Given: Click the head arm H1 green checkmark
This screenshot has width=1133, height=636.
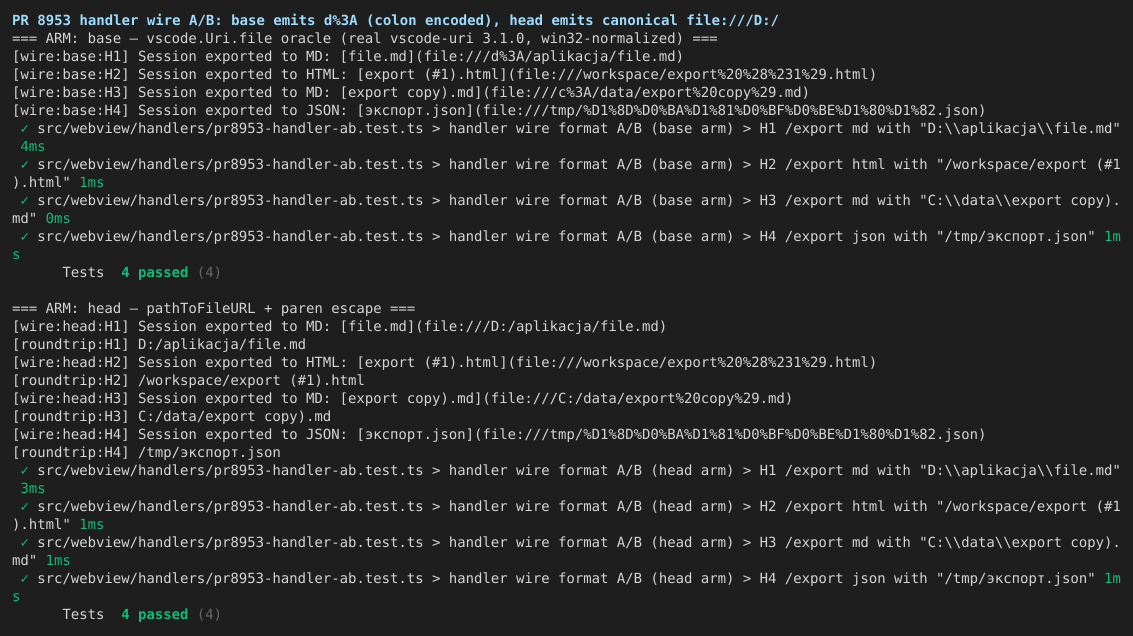Looking at the screenshot, I should coord(25,470).
